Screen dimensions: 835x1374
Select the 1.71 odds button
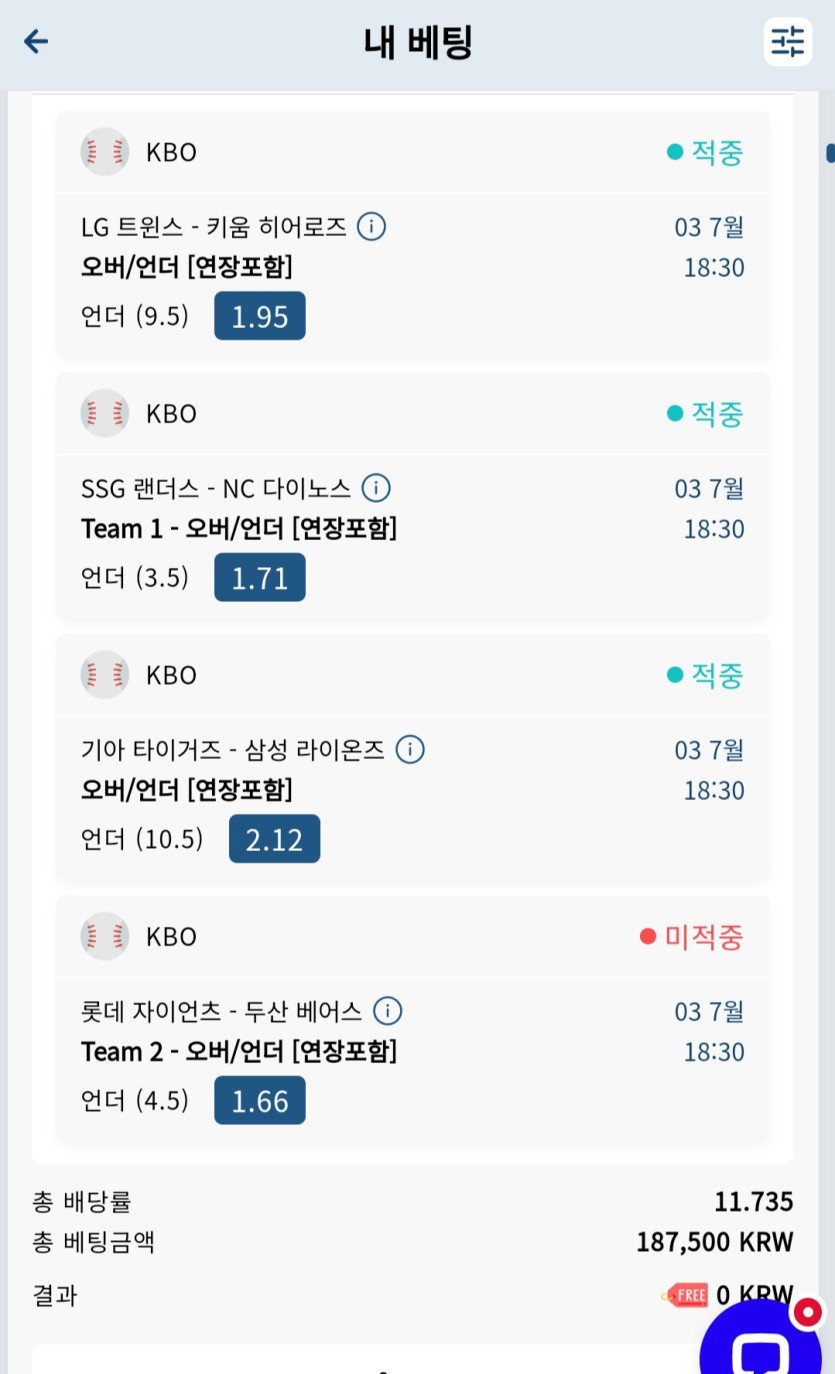click(260, 578)
